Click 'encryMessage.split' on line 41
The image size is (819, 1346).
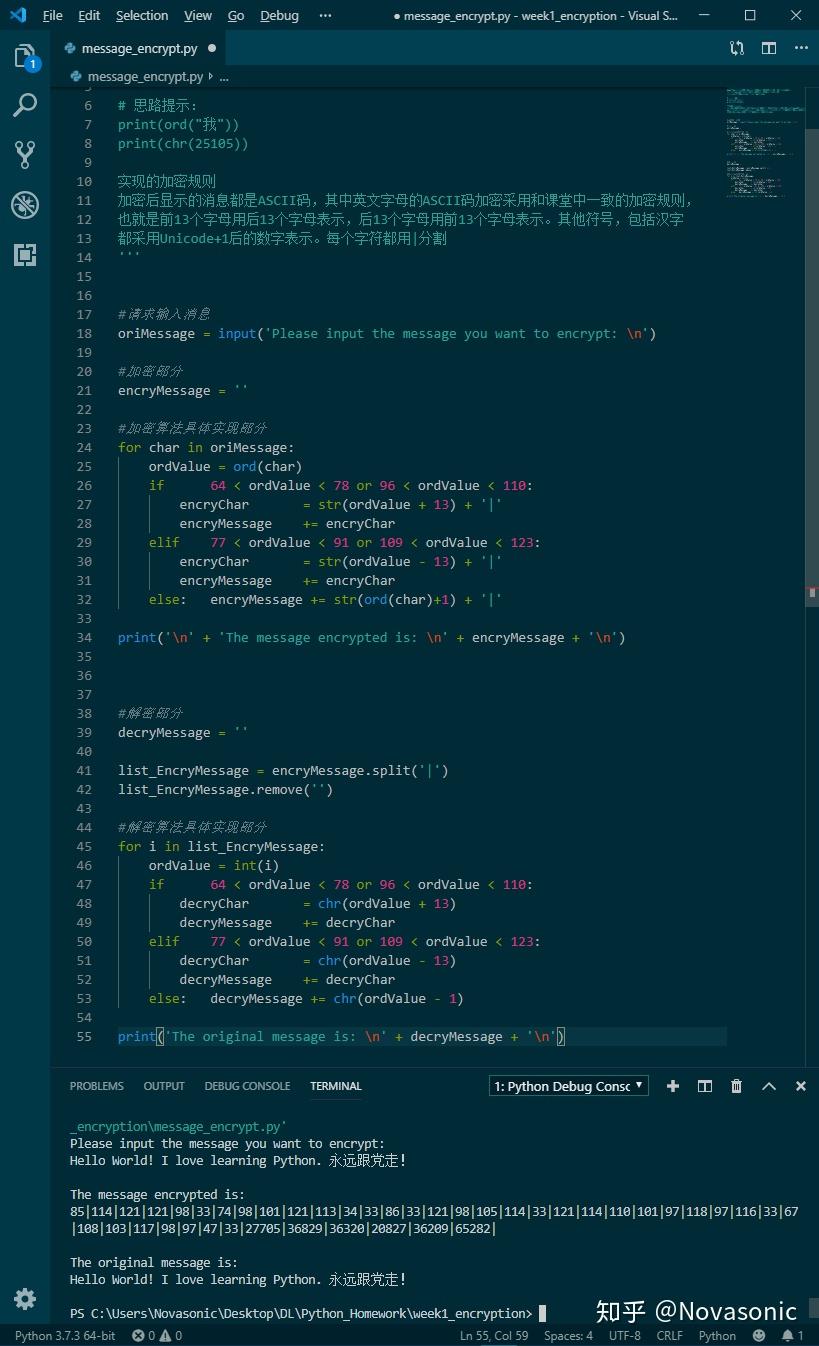(341, 771)
